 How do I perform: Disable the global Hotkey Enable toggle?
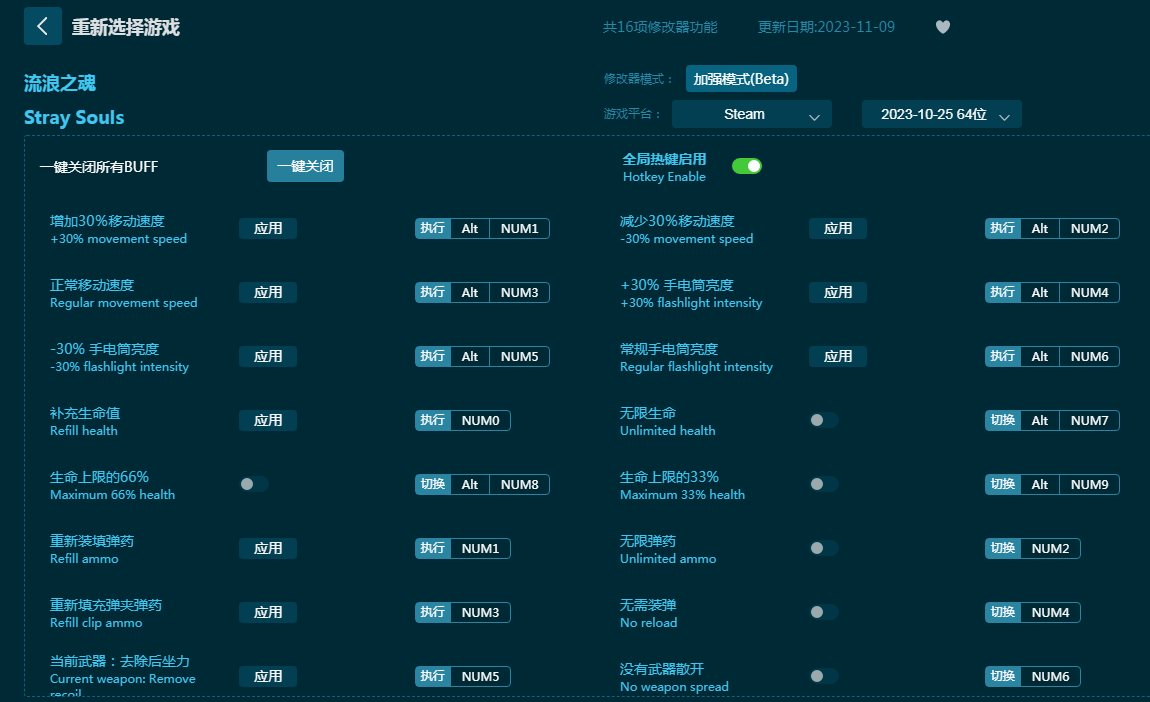tap(746, 166)
